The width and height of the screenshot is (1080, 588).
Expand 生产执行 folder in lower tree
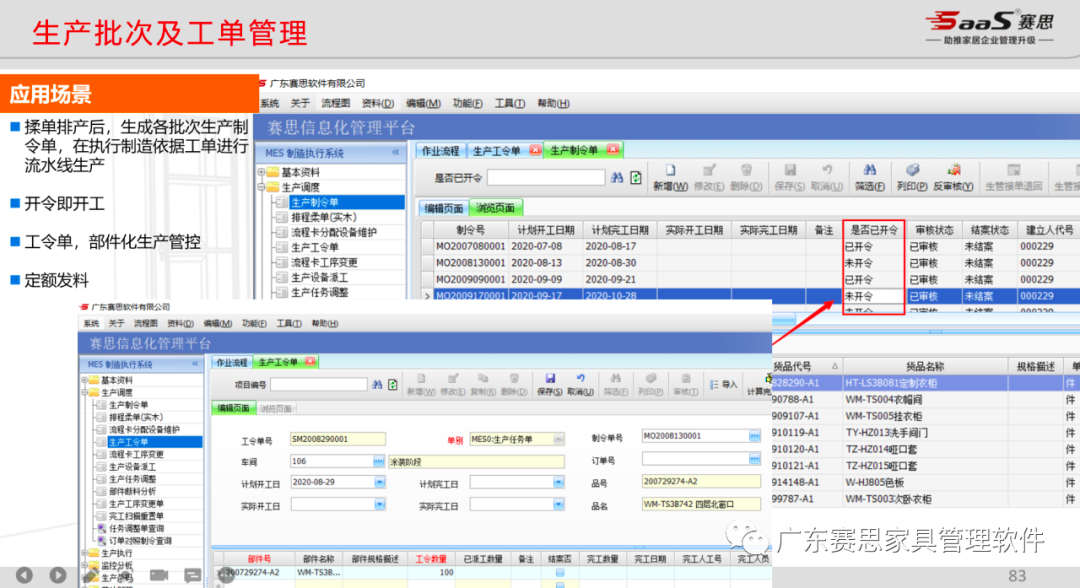coord(84,553)
